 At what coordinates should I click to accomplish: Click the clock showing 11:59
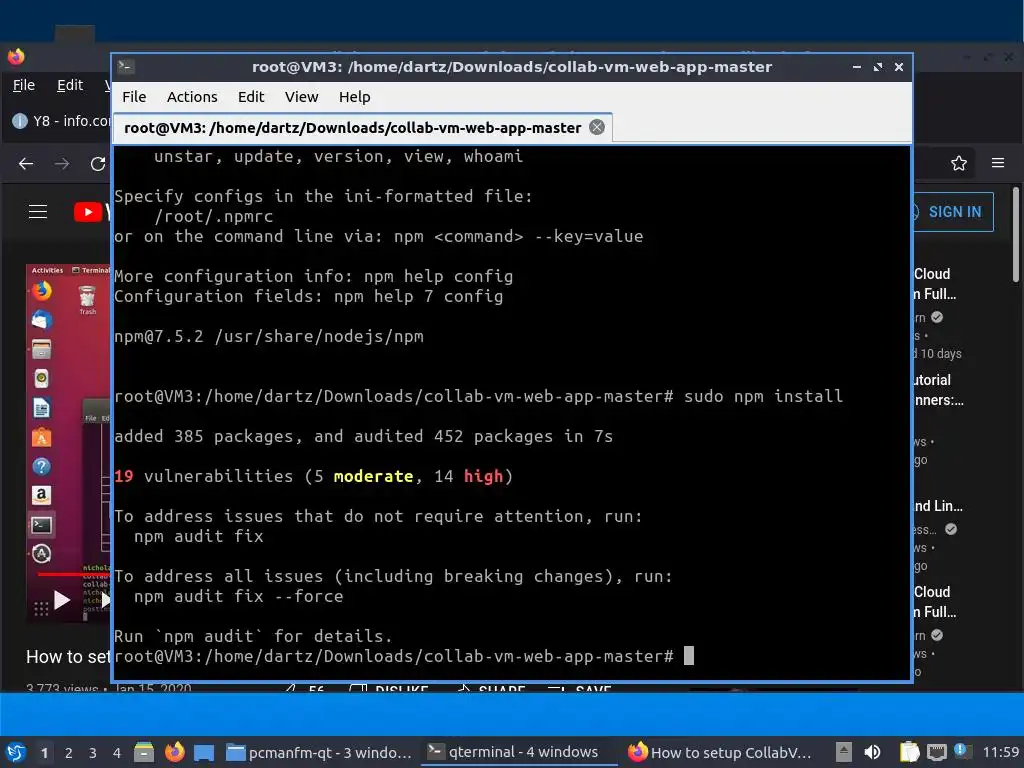pyautogui.click(x=1000, y=752)
